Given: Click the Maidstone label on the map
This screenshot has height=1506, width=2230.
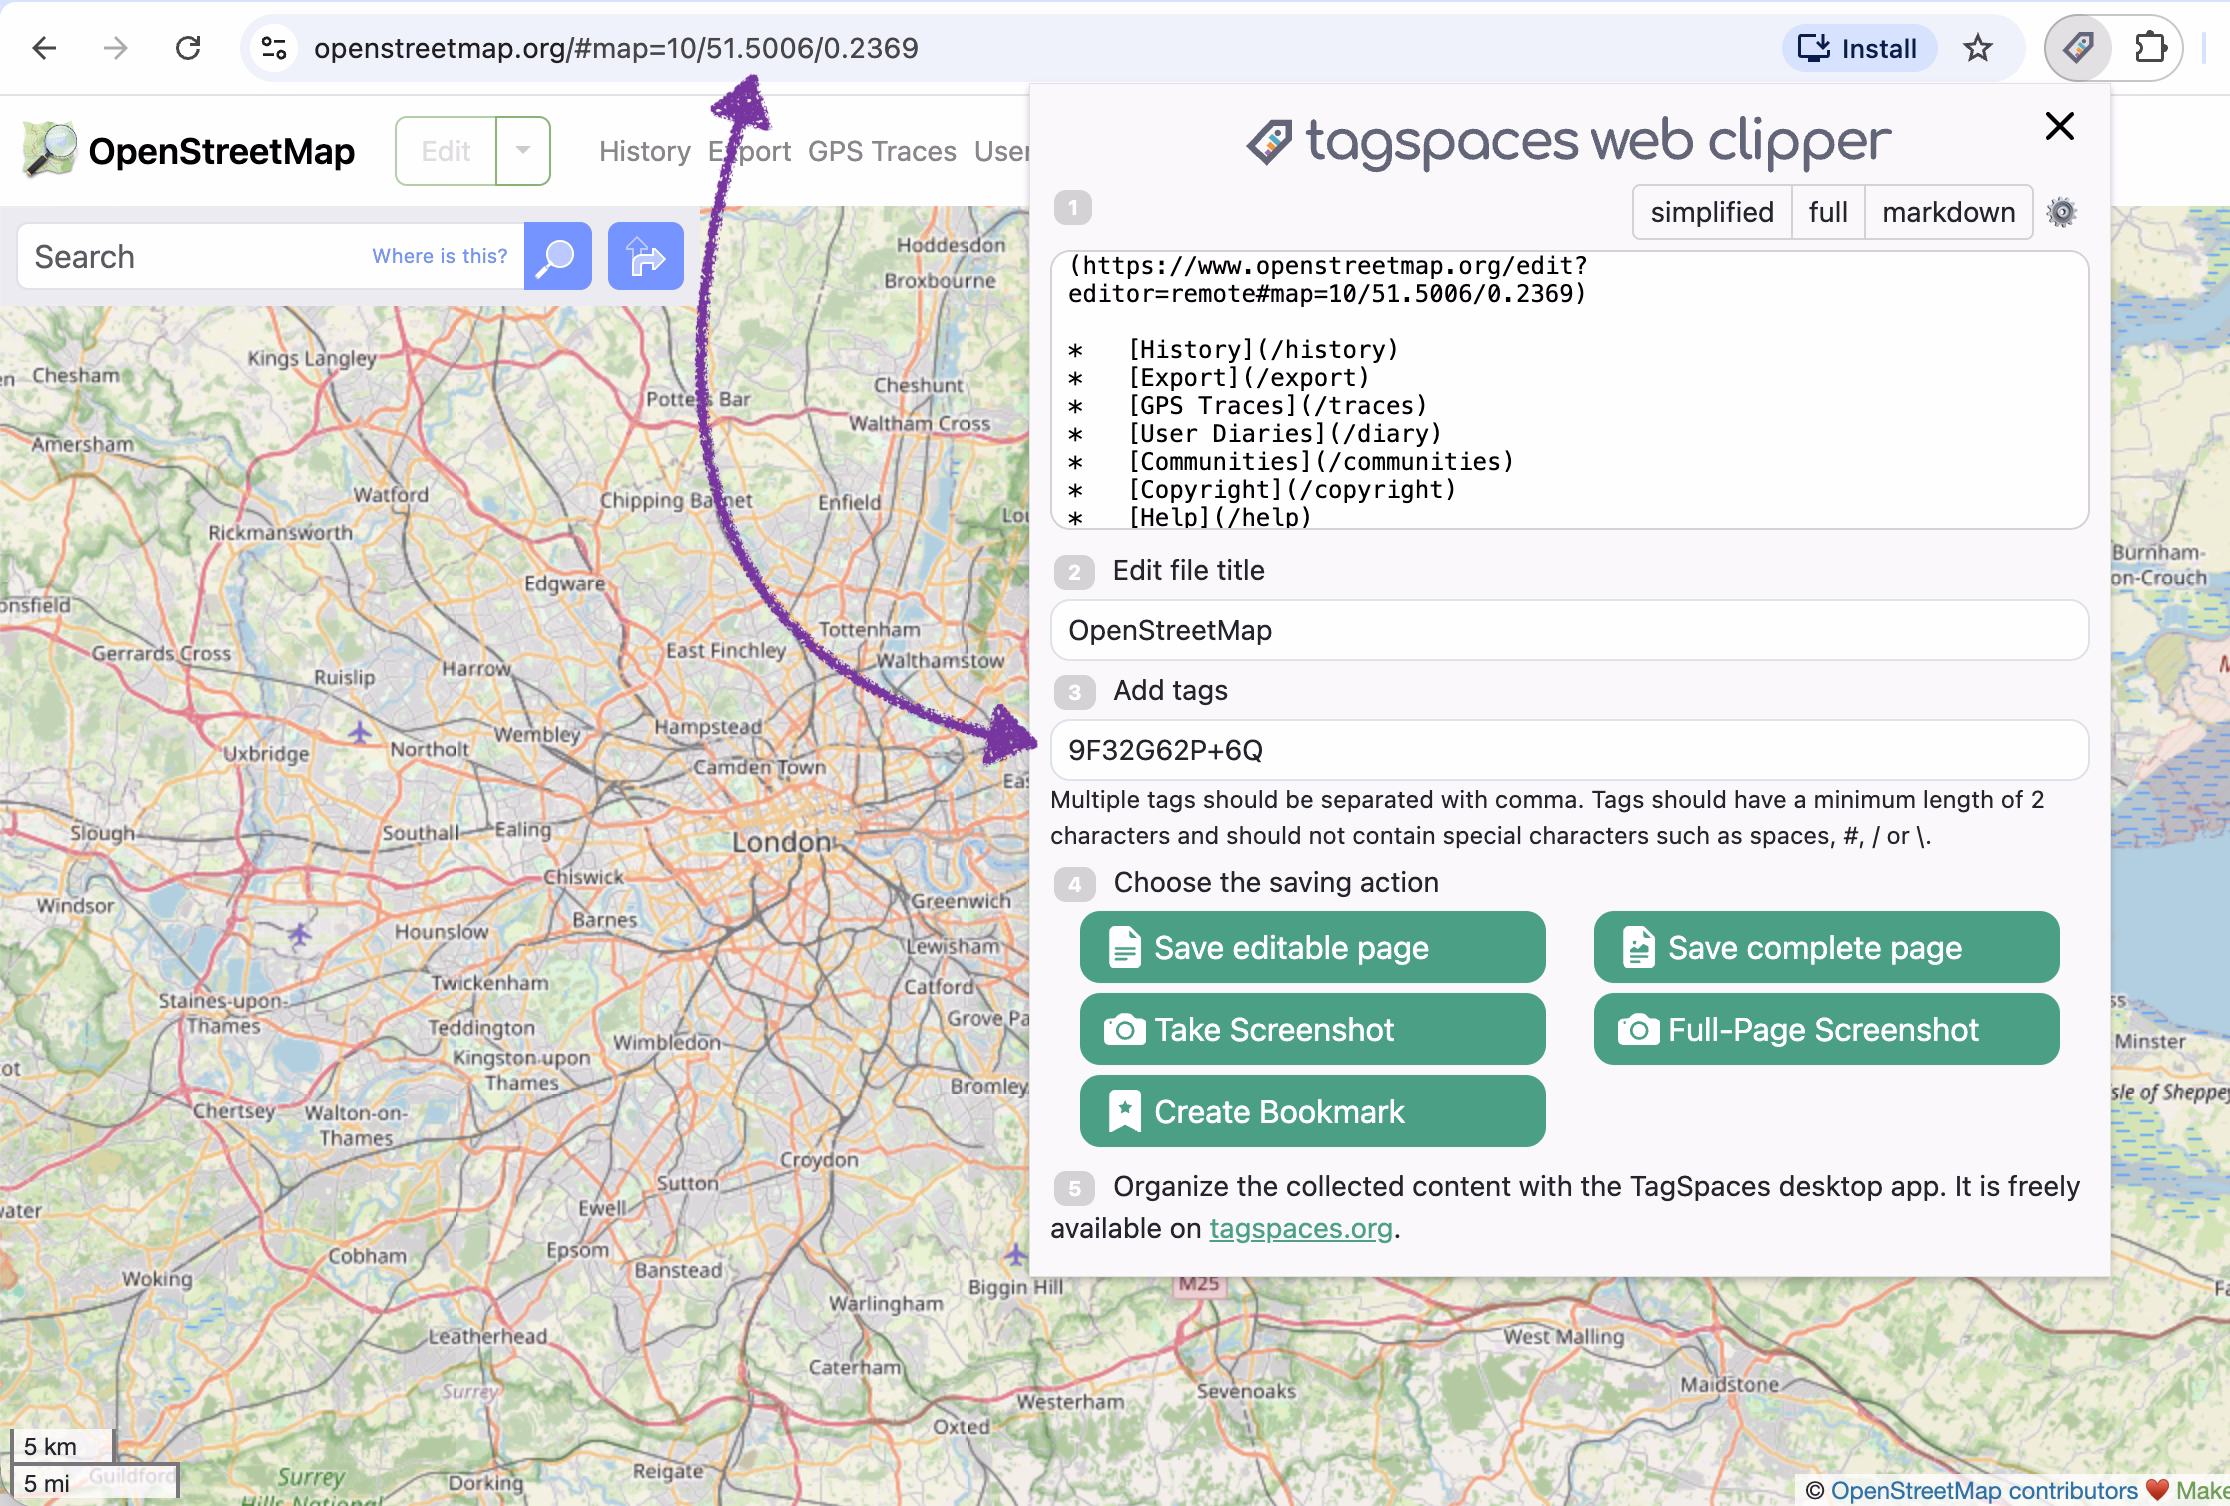Looking at the screenshot, I should click(1729, 1385).
